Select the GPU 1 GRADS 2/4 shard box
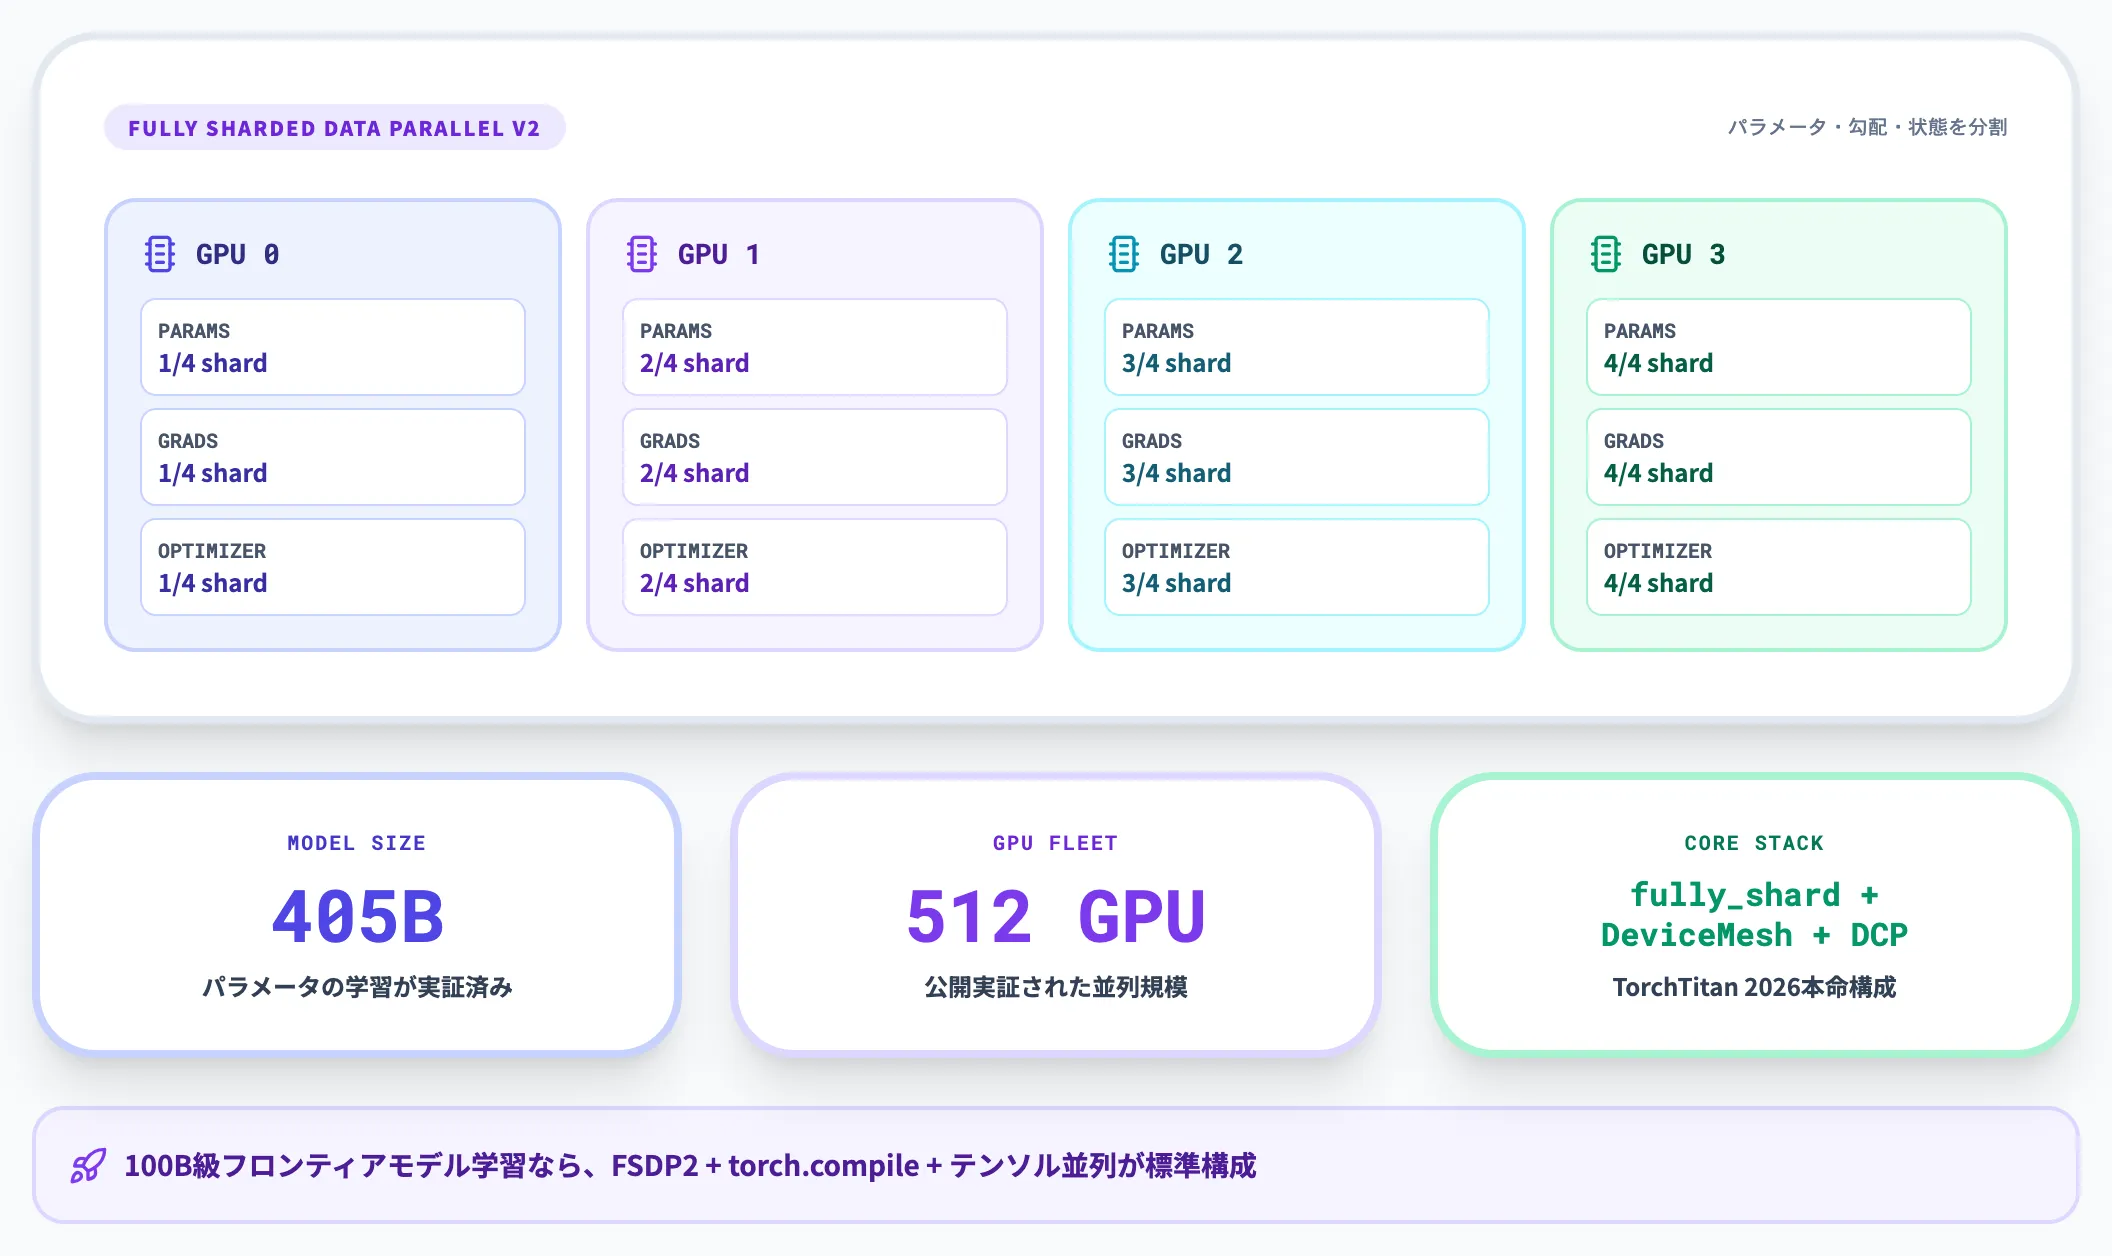 point(815,457)
